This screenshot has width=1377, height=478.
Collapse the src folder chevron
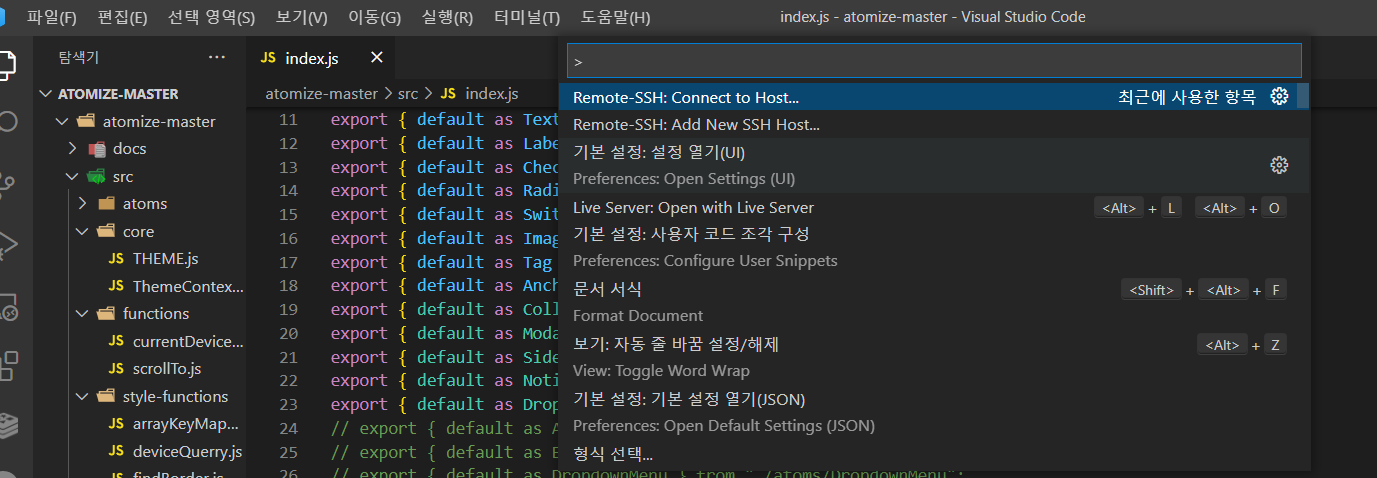[72, 177]
